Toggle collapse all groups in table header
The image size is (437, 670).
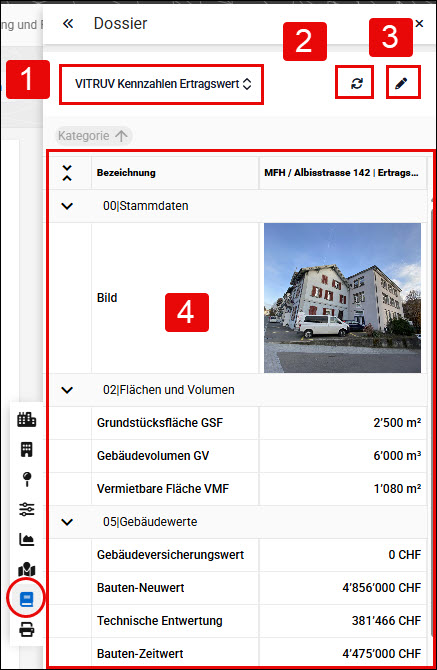coord(67,173)
